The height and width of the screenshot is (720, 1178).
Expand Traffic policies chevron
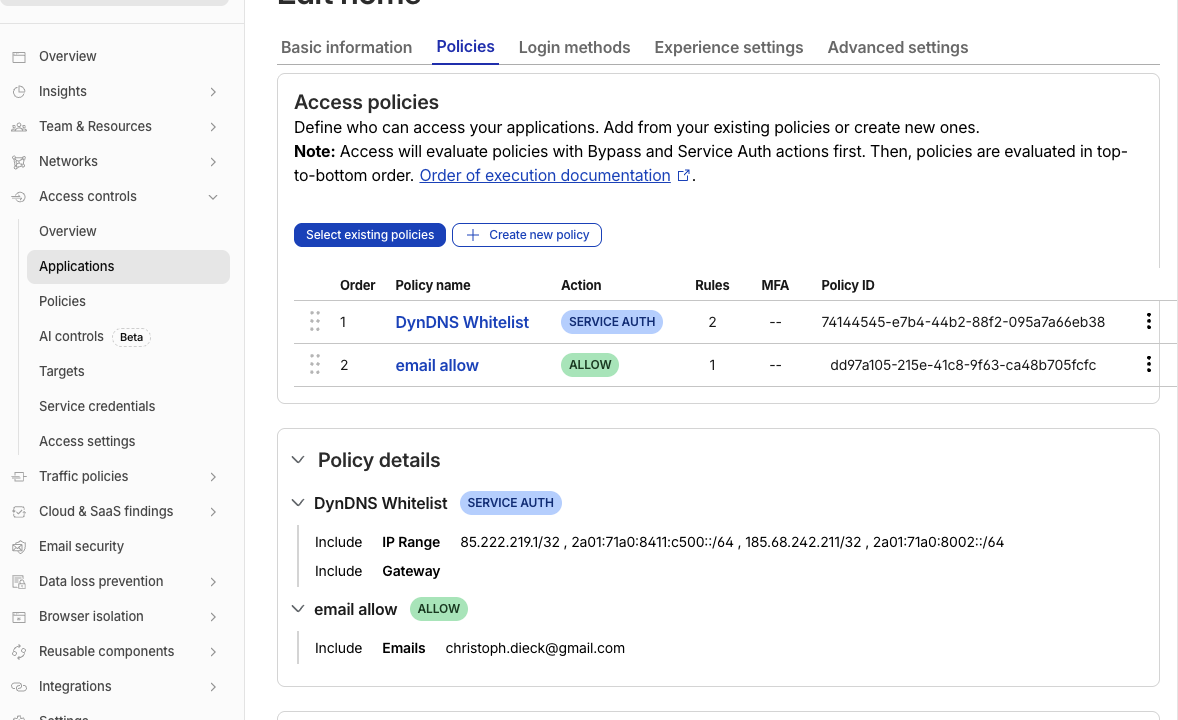213,476
